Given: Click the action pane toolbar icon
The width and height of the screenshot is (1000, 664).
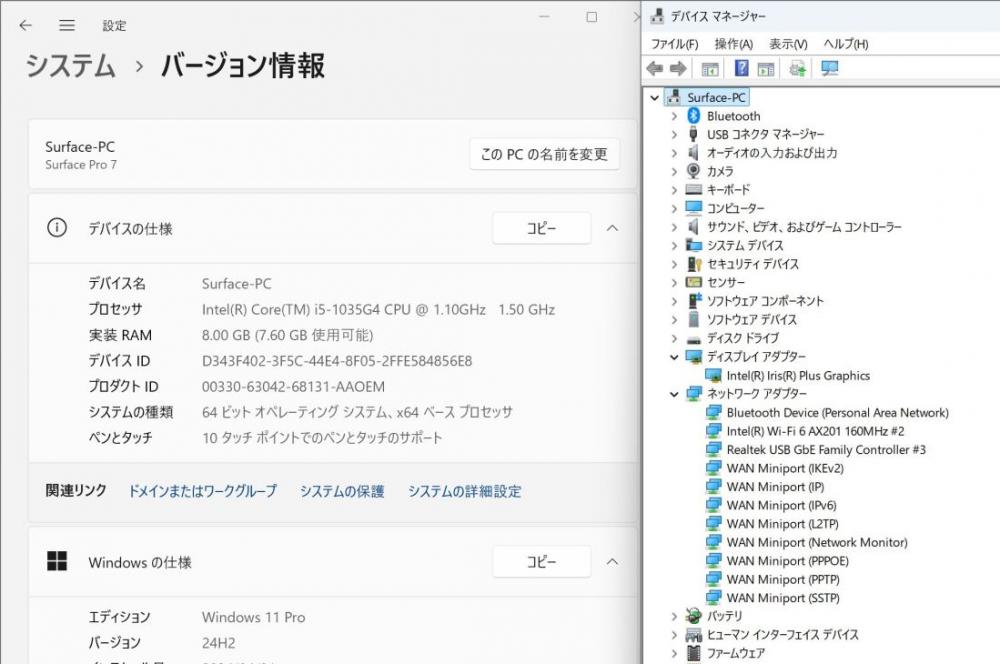Looking at the screenshot, I should (x=765, y=68).
